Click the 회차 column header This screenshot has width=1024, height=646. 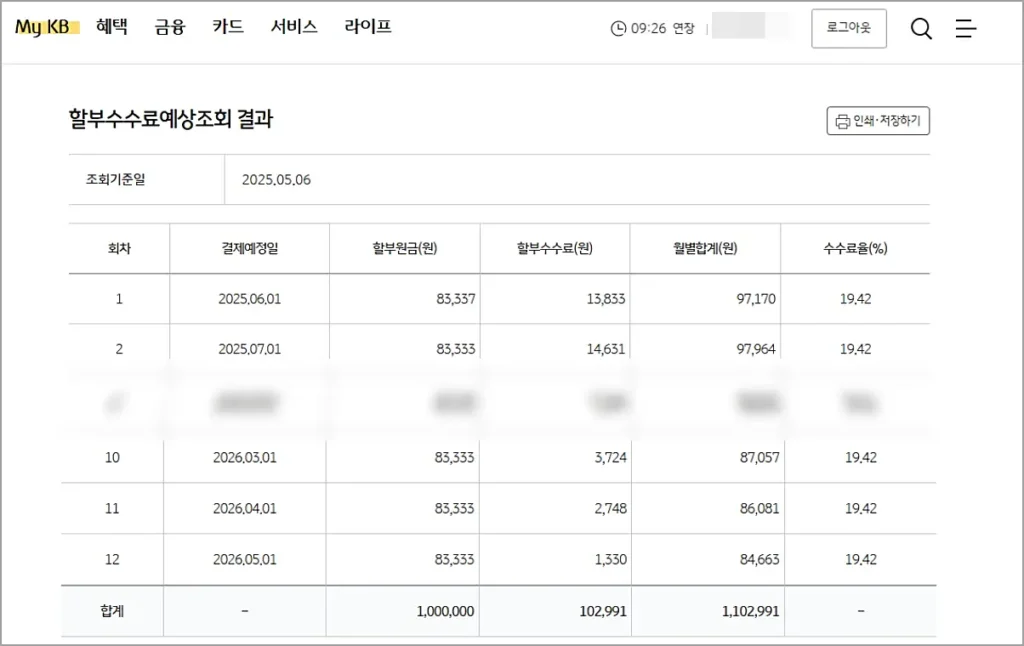[x=120, y=248]
